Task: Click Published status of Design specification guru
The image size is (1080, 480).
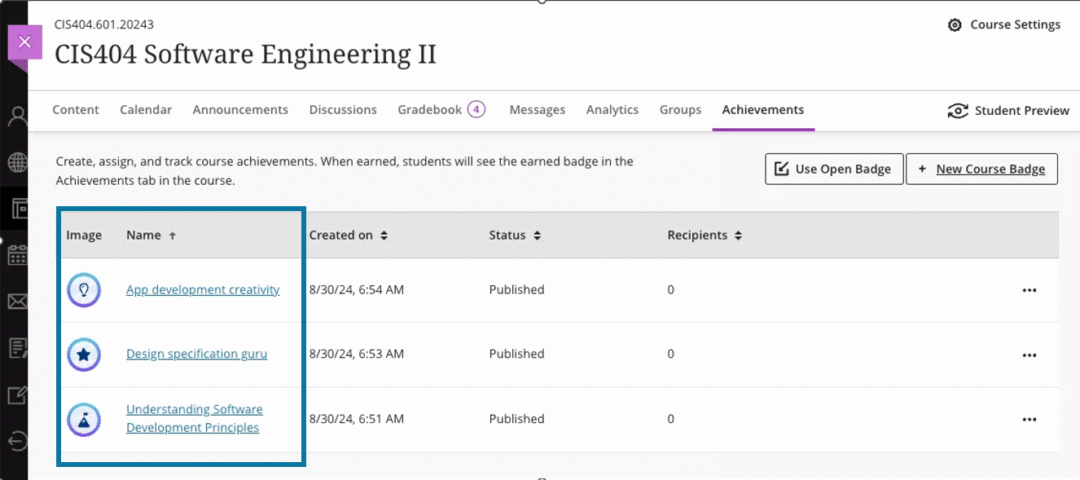Action: pos(517,354)
